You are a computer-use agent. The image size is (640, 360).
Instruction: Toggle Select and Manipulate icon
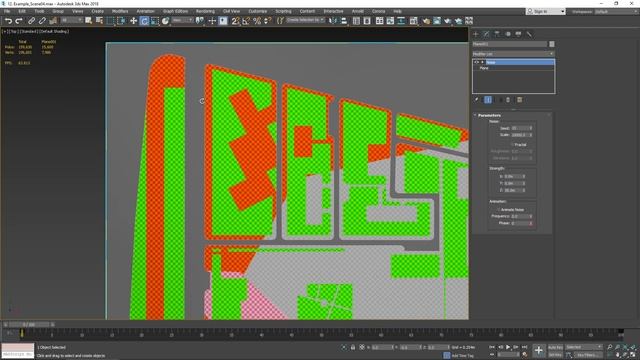click(212, 21)
